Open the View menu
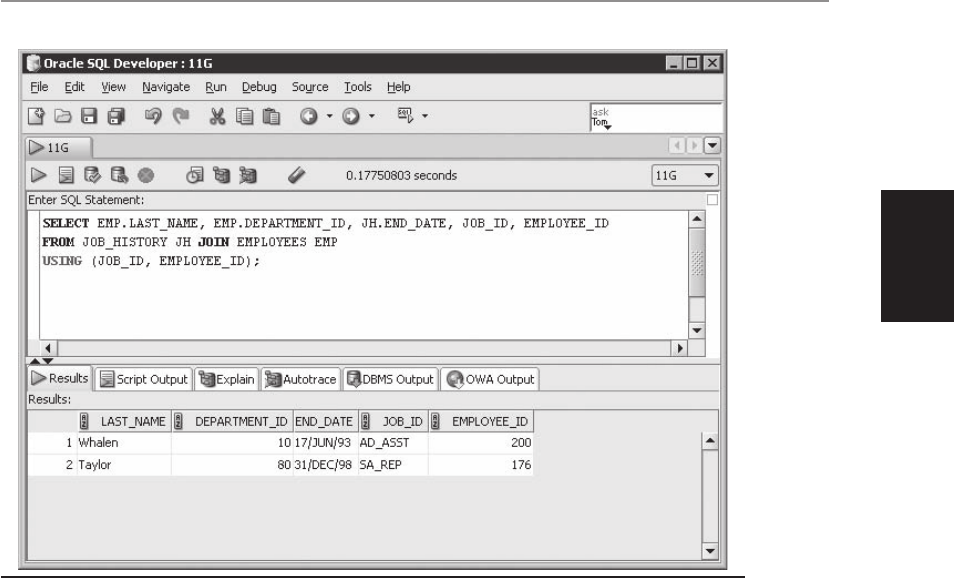Screen dimensions: 954x578 pos(113,87)
